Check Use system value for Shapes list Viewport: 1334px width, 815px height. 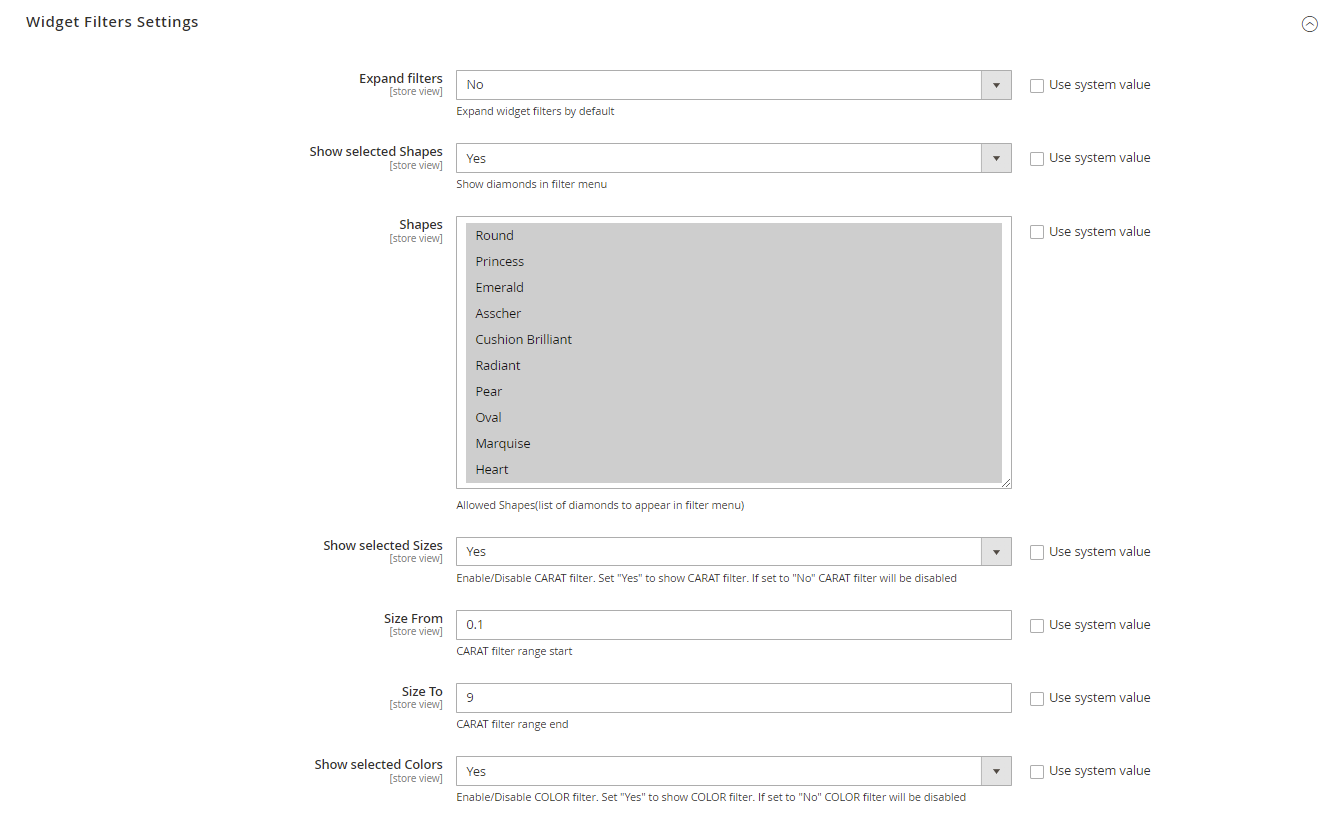[1037, 232]
